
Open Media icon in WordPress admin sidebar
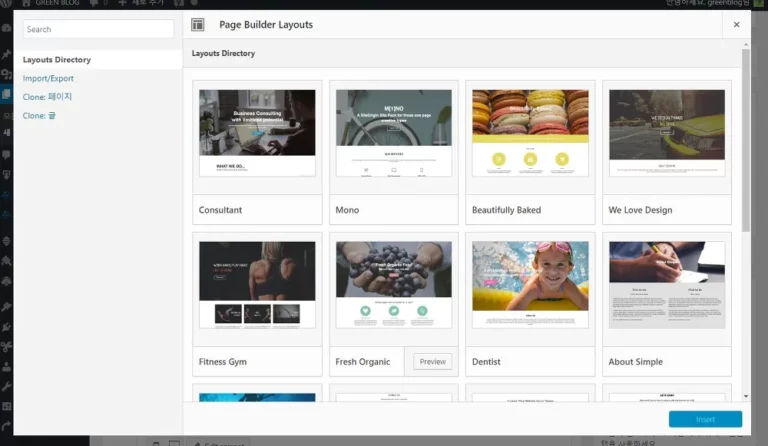click(x=6, y=74)
